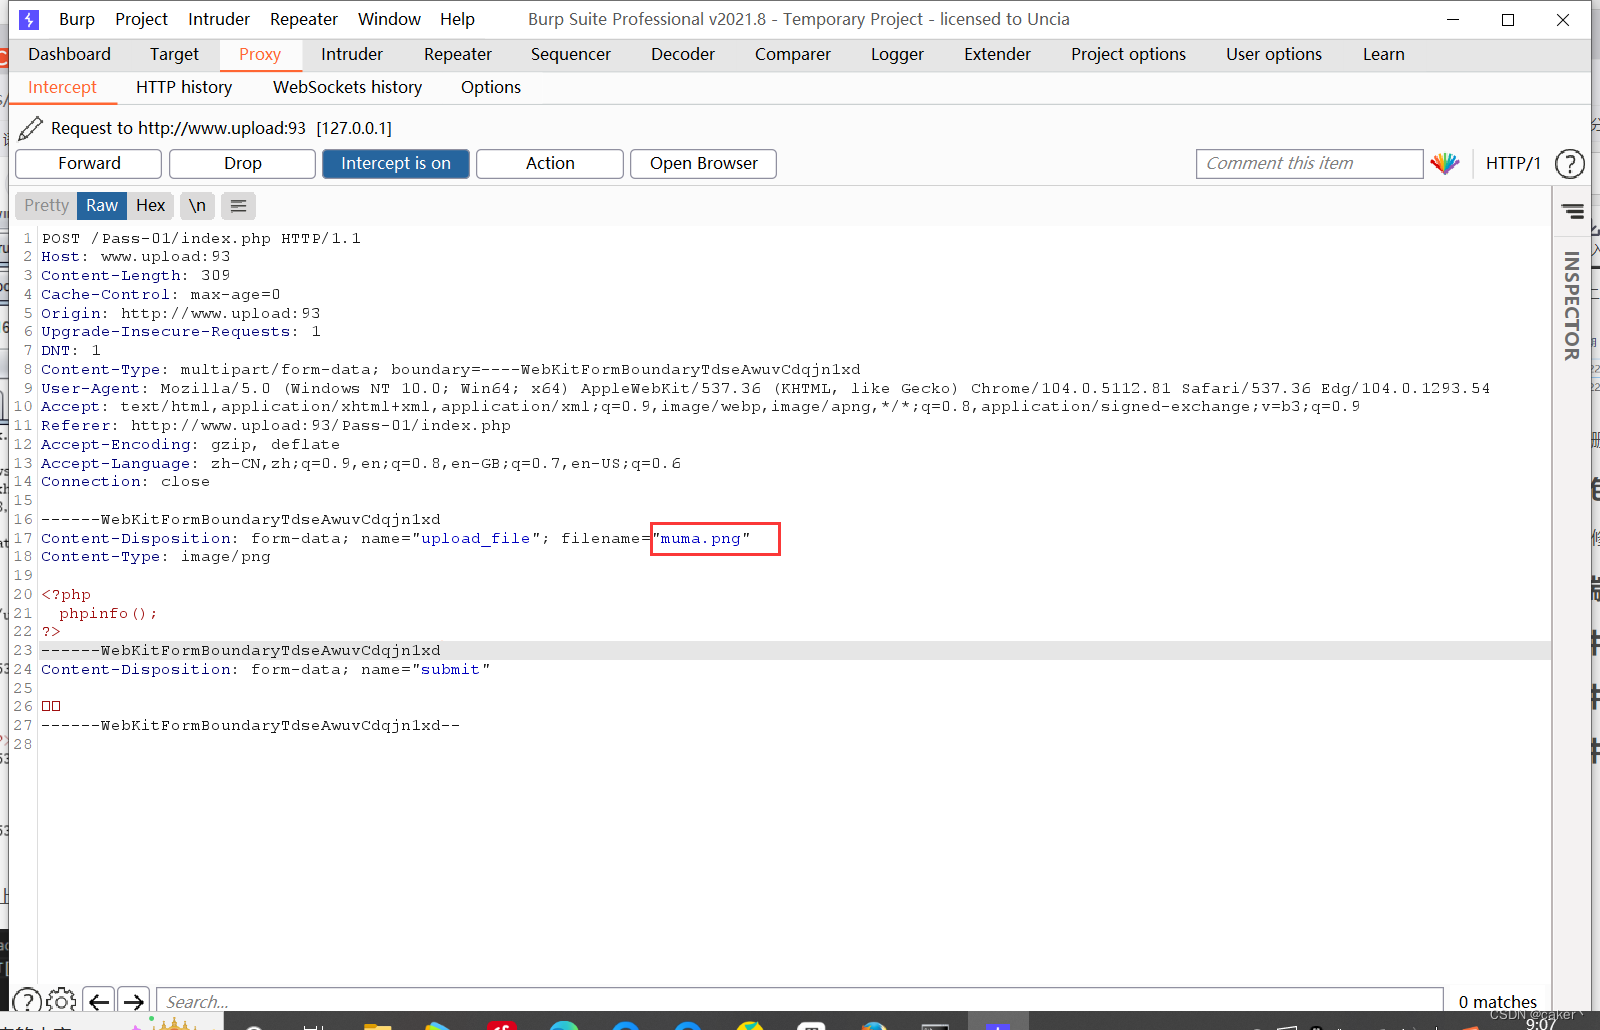Open the Help menu
The height and width of the screenshot is (1030, 1600).
[x=457, y=19]
